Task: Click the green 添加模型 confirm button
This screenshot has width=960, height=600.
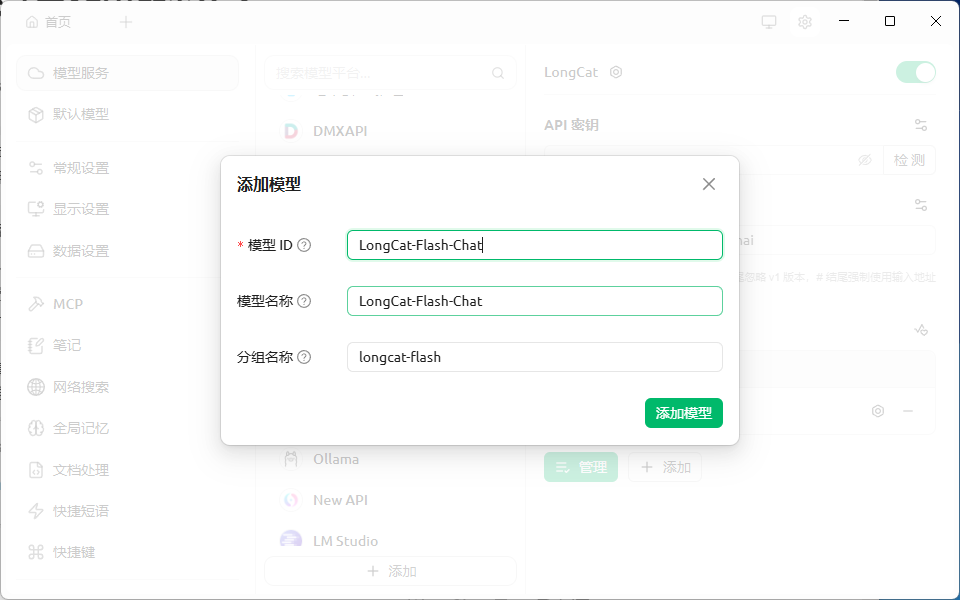Action: point(683,413)
